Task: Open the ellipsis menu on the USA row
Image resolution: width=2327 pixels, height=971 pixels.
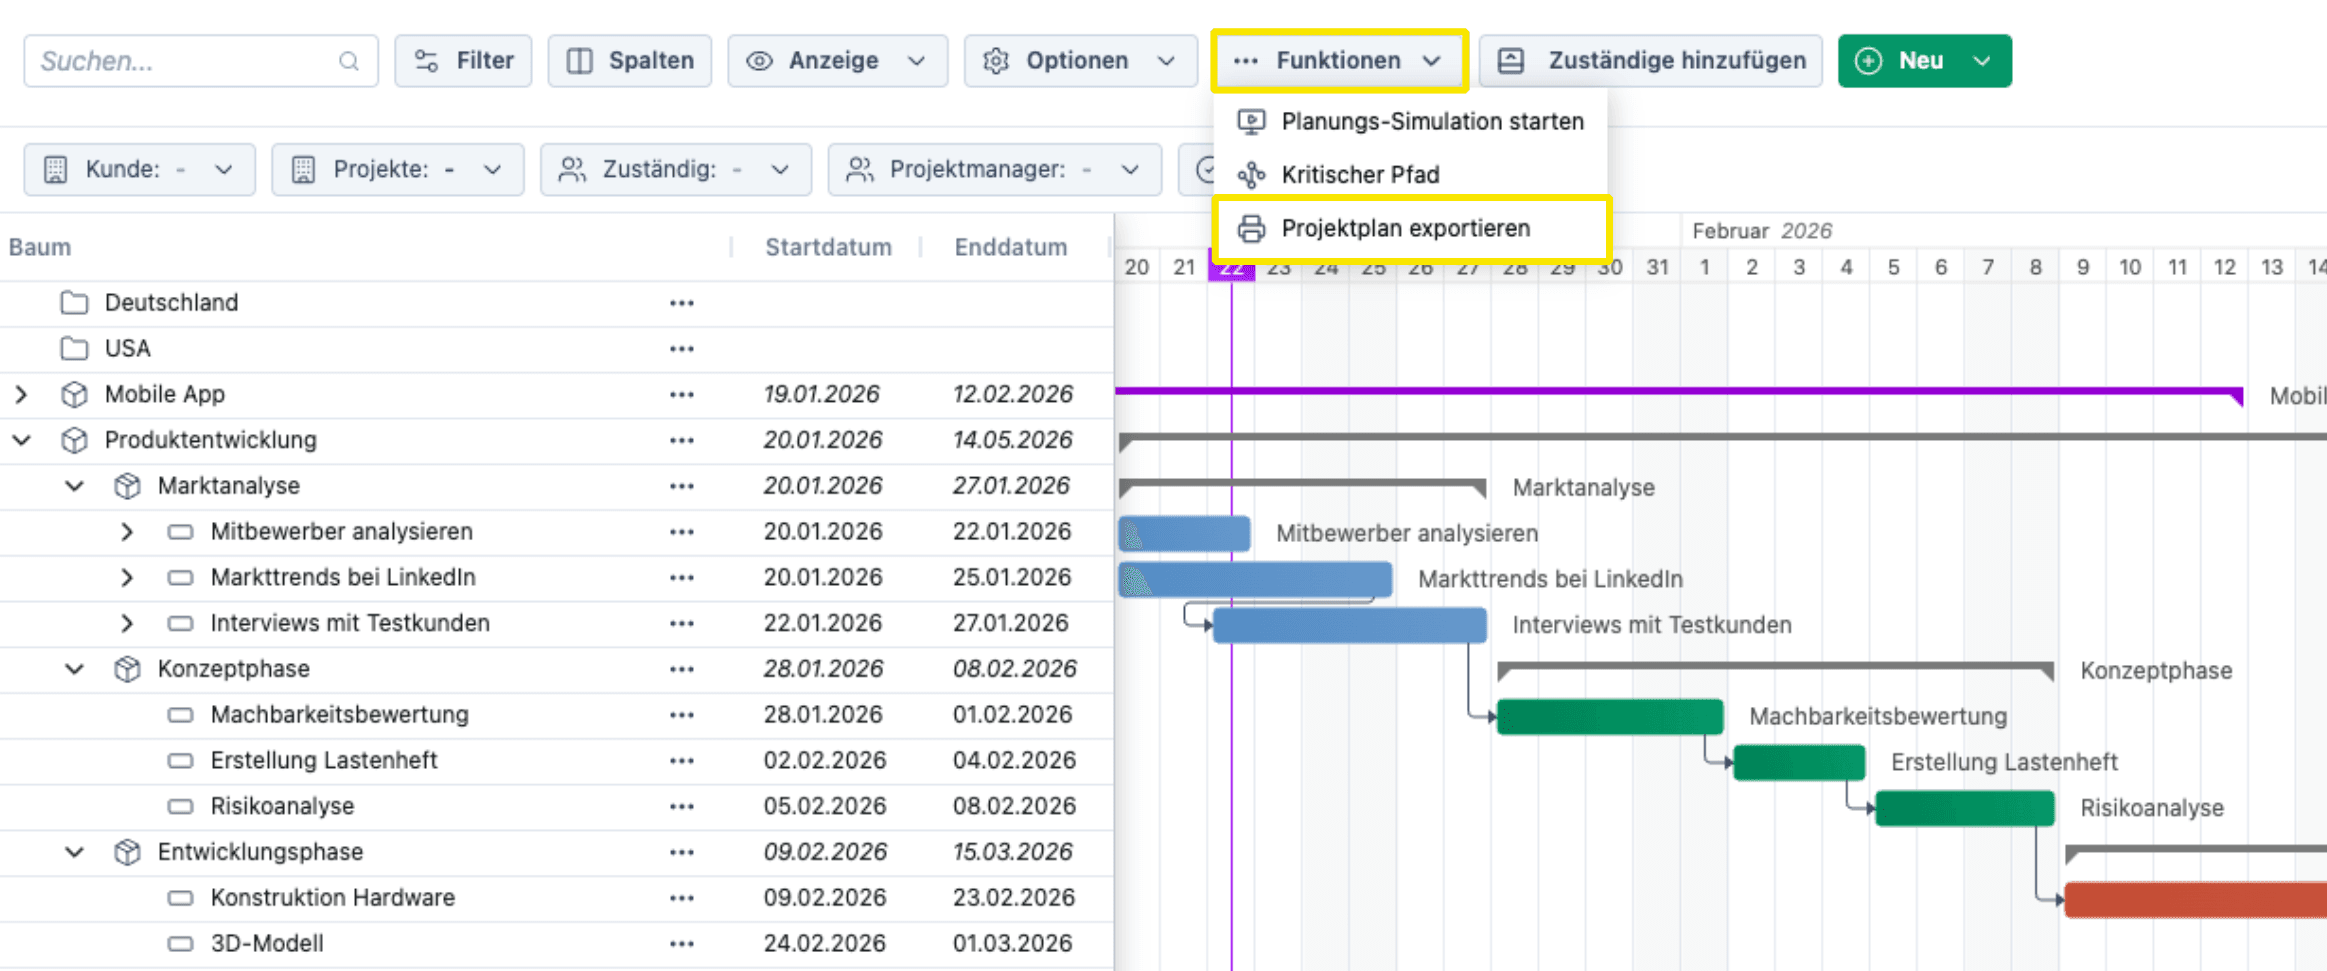Action: click(x=681, y=348)
